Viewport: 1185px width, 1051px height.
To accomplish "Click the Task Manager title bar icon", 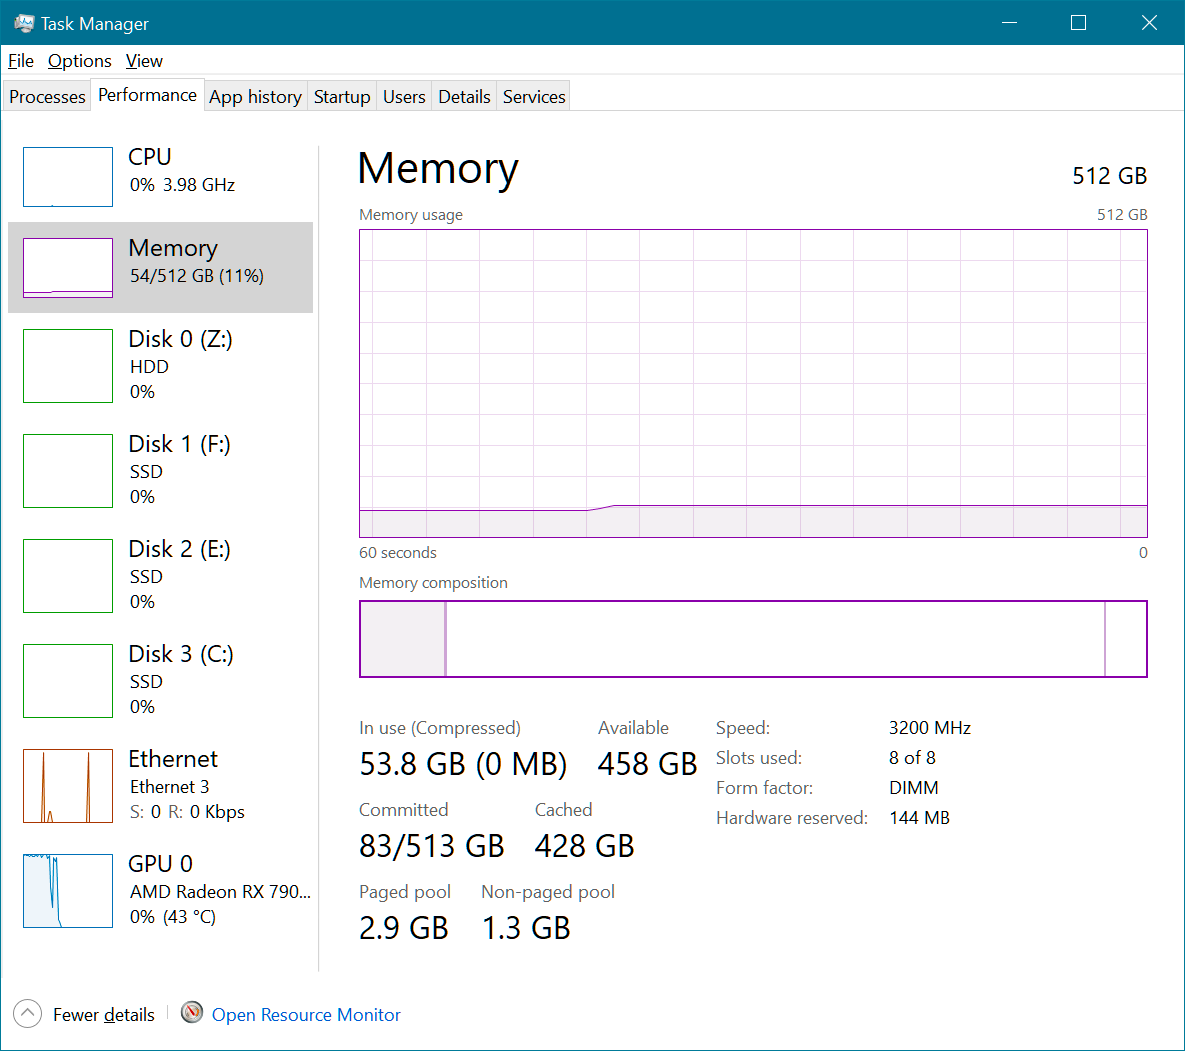I will point(24,22).
